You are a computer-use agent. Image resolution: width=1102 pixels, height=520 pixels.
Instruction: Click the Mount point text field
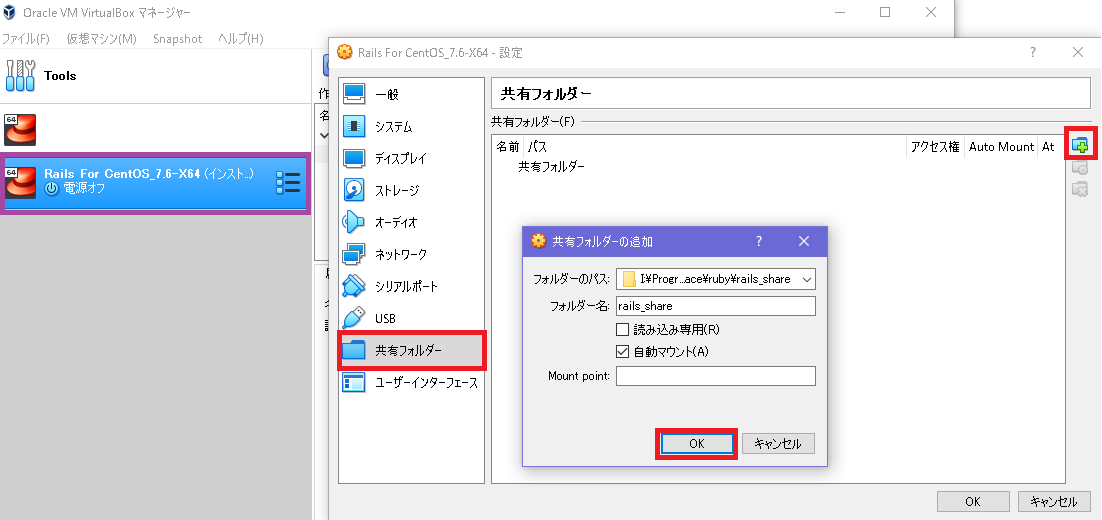coord(715,376)
